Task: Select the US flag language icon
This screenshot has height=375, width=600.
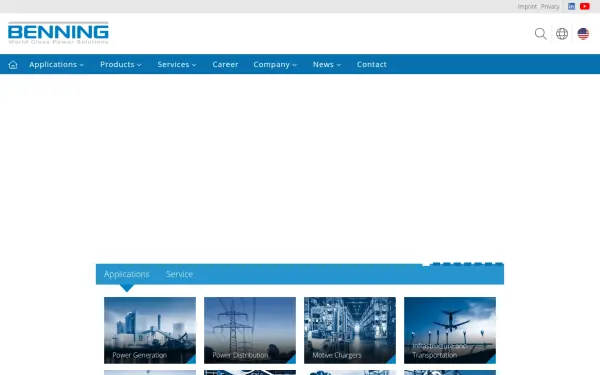Action: click(583, 34)
